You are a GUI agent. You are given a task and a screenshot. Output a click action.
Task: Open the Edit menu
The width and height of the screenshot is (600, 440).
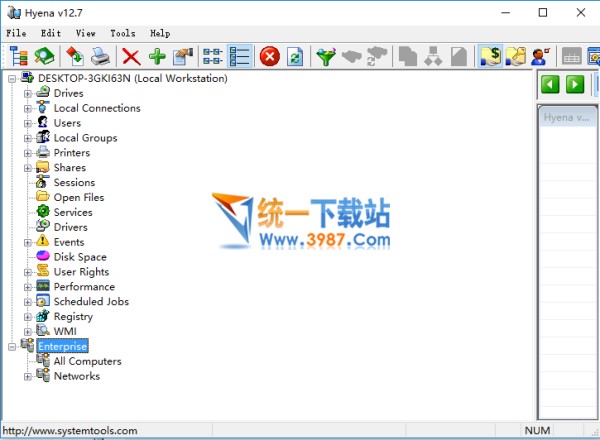pyautogui.click(x=51, y=33)
